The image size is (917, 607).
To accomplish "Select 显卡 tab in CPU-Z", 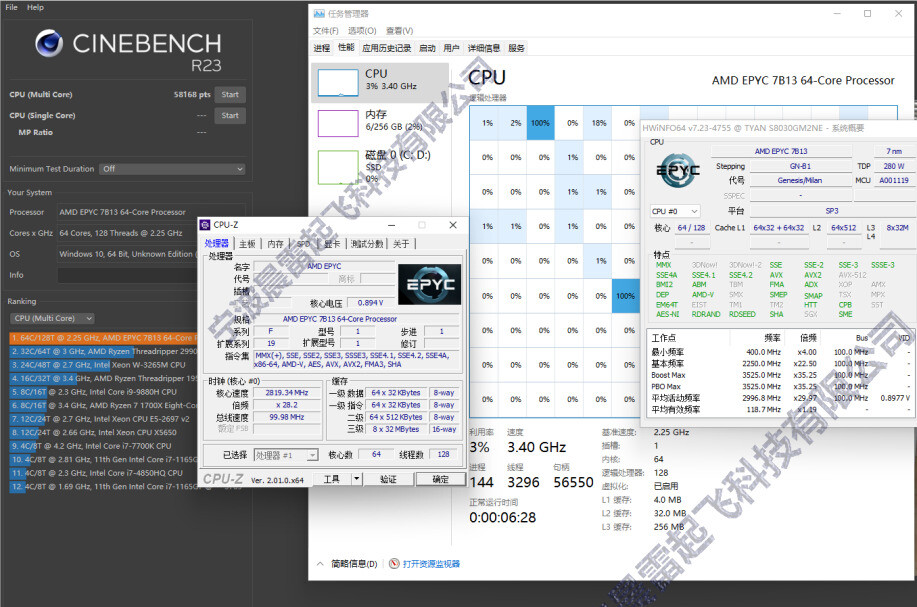I will [x=332, y=244].
